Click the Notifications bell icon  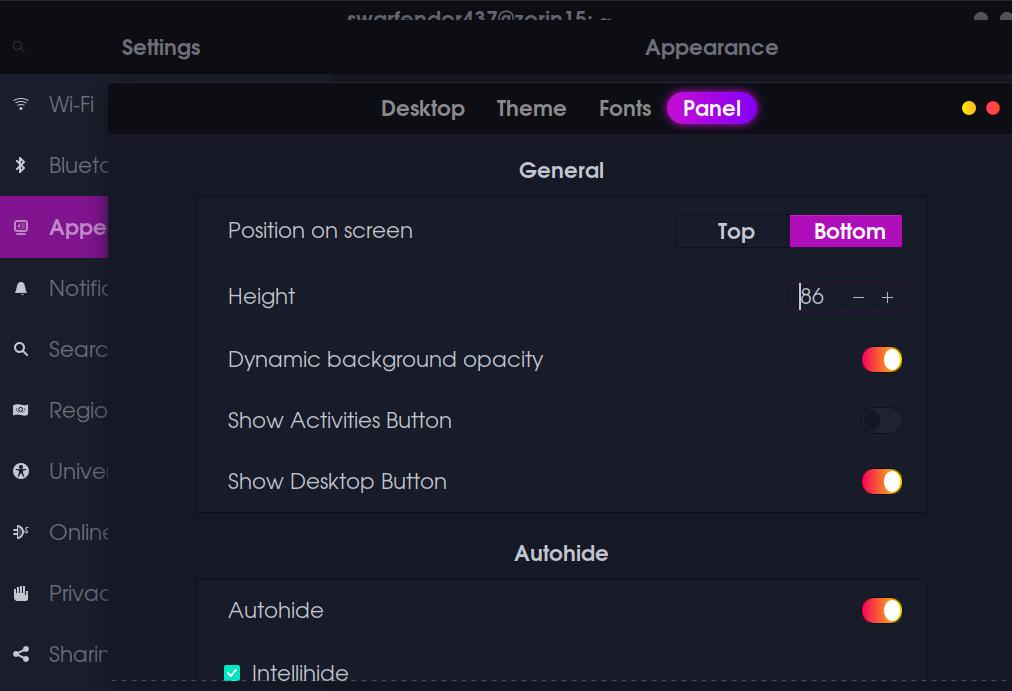(x=21, y=289)
